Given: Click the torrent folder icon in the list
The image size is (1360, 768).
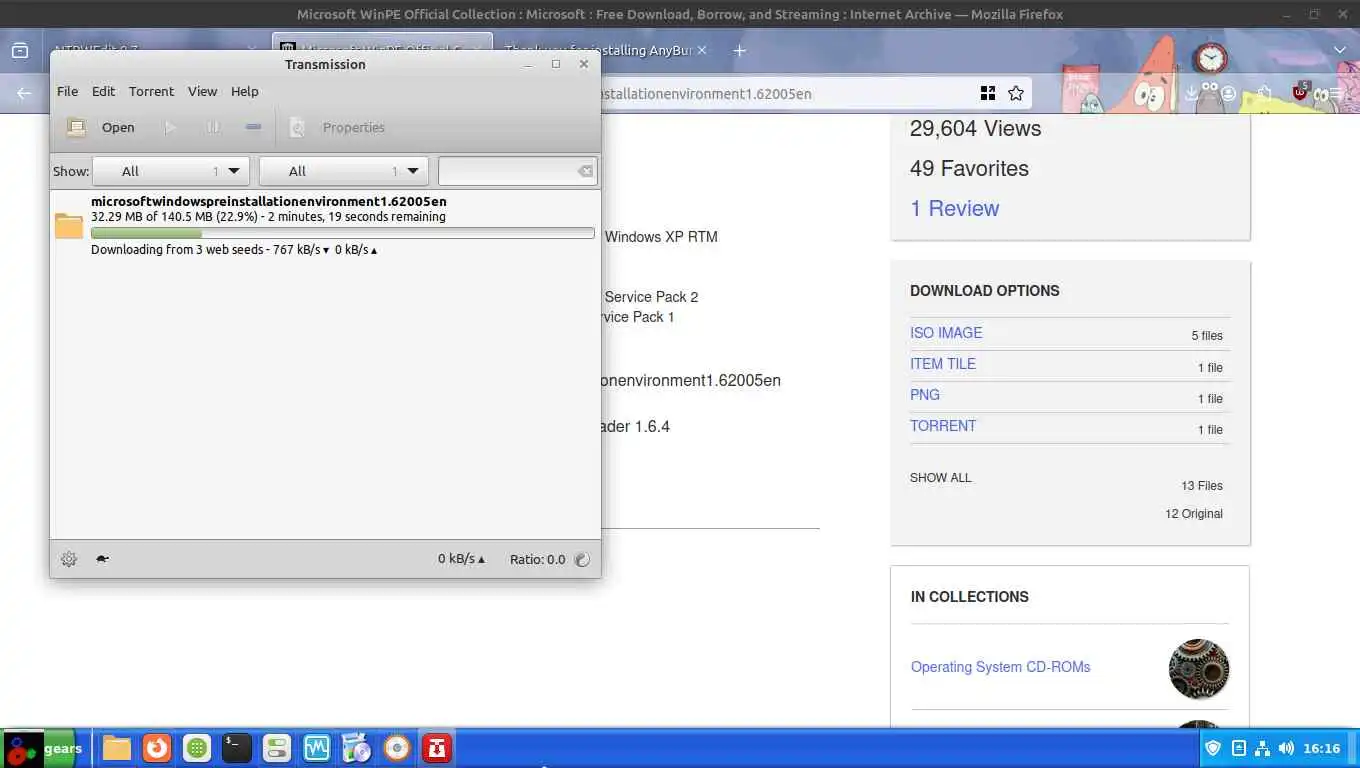Looking at the screenshot, I should (69, 226).
